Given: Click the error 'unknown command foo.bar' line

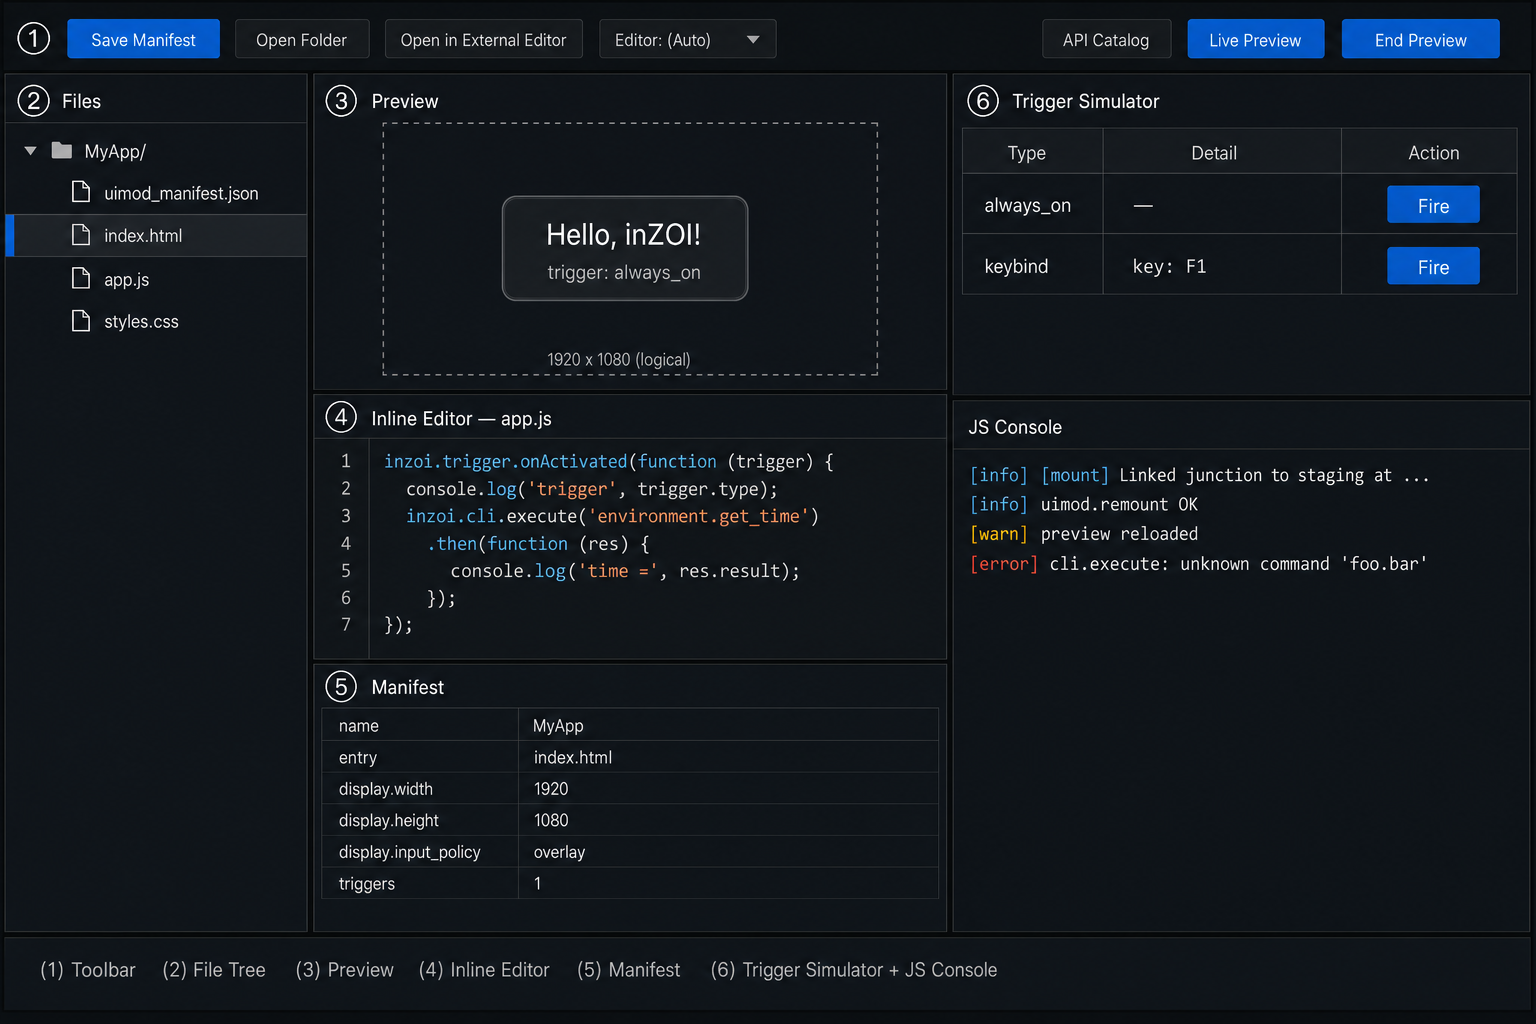Looking at the screenshot, I should [1198, 563].
